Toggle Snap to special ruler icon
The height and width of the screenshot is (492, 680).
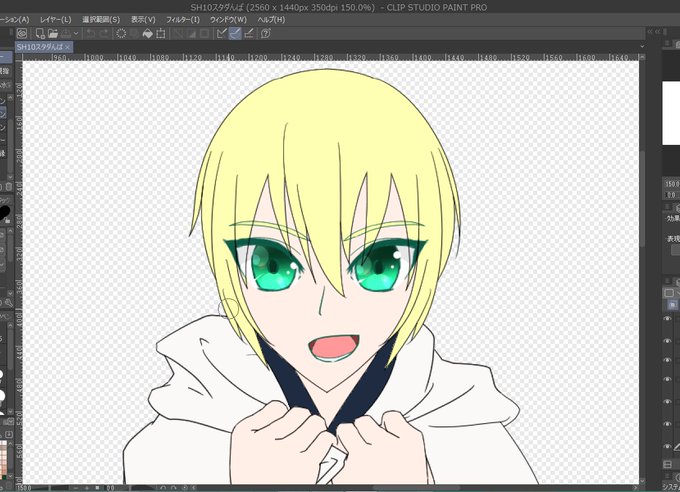tap(235, 33)
